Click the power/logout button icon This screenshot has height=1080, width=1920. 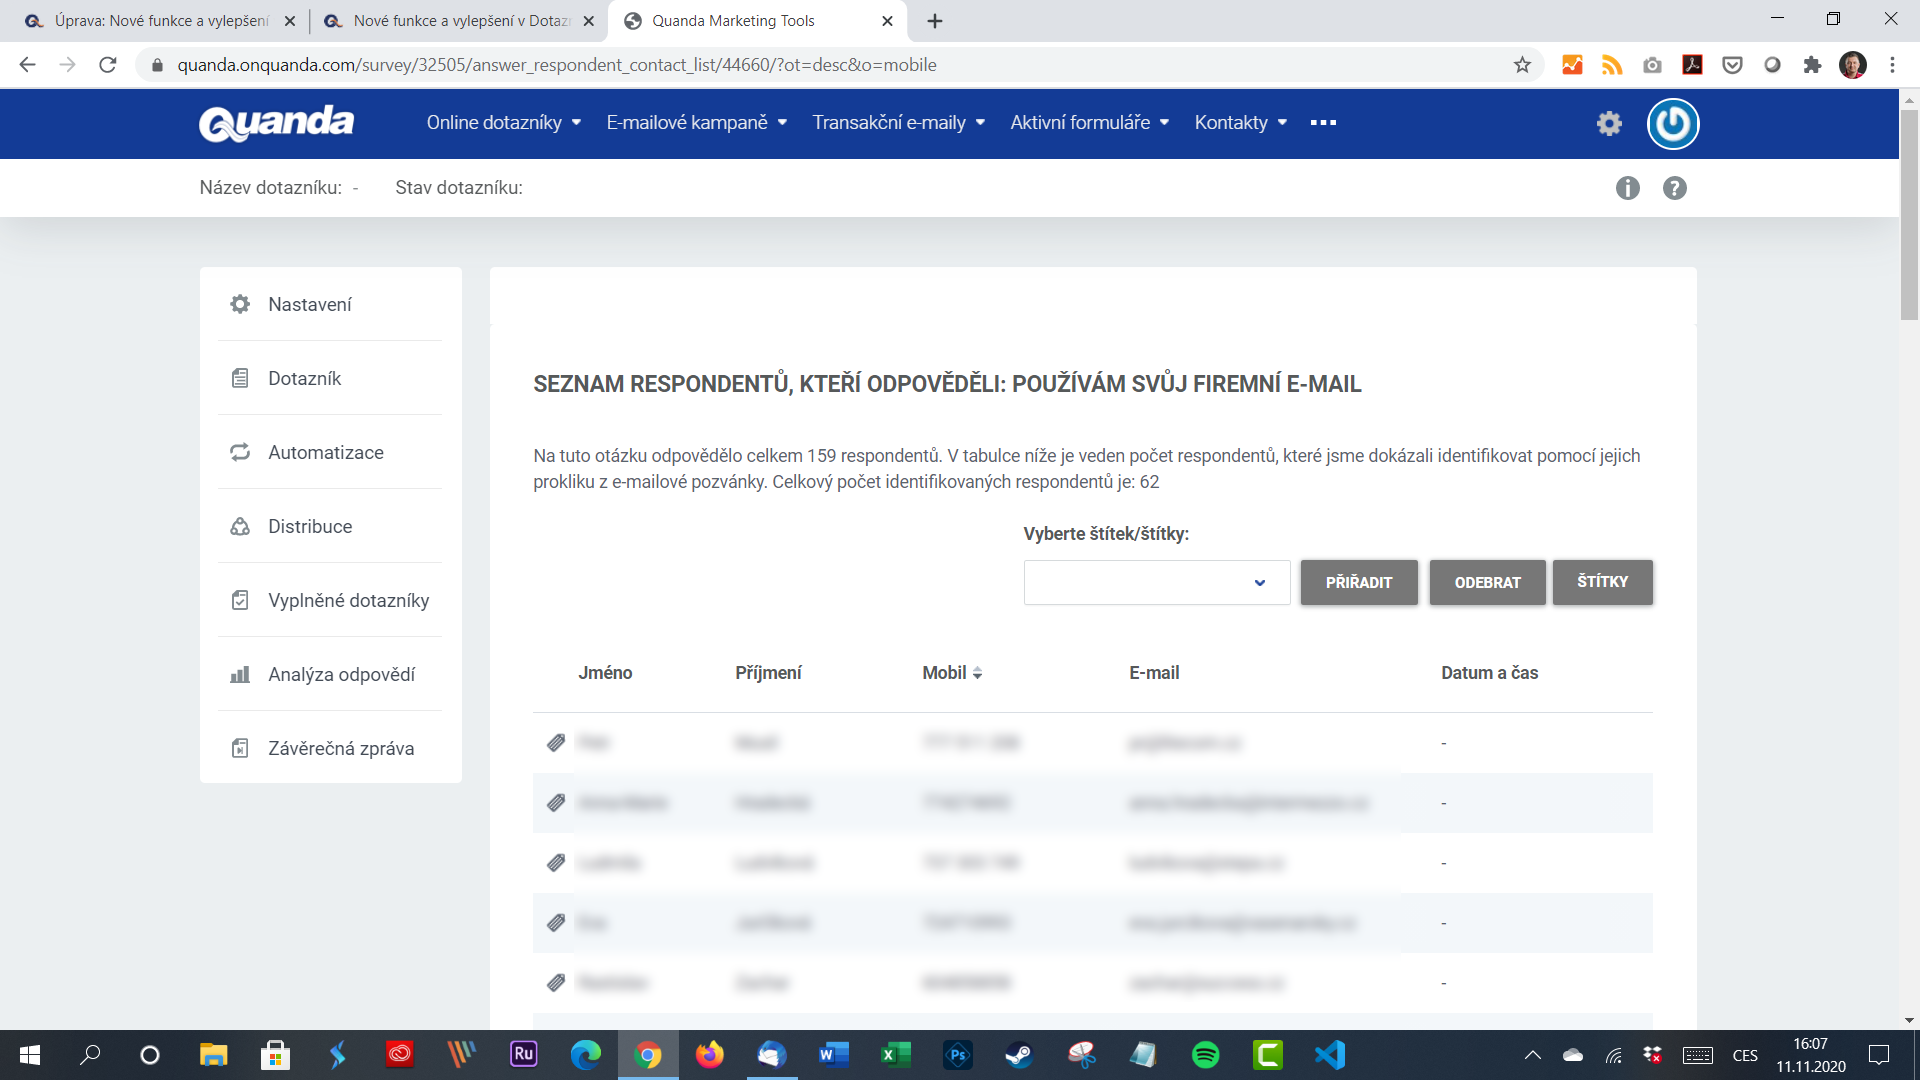coord(1673,123)
